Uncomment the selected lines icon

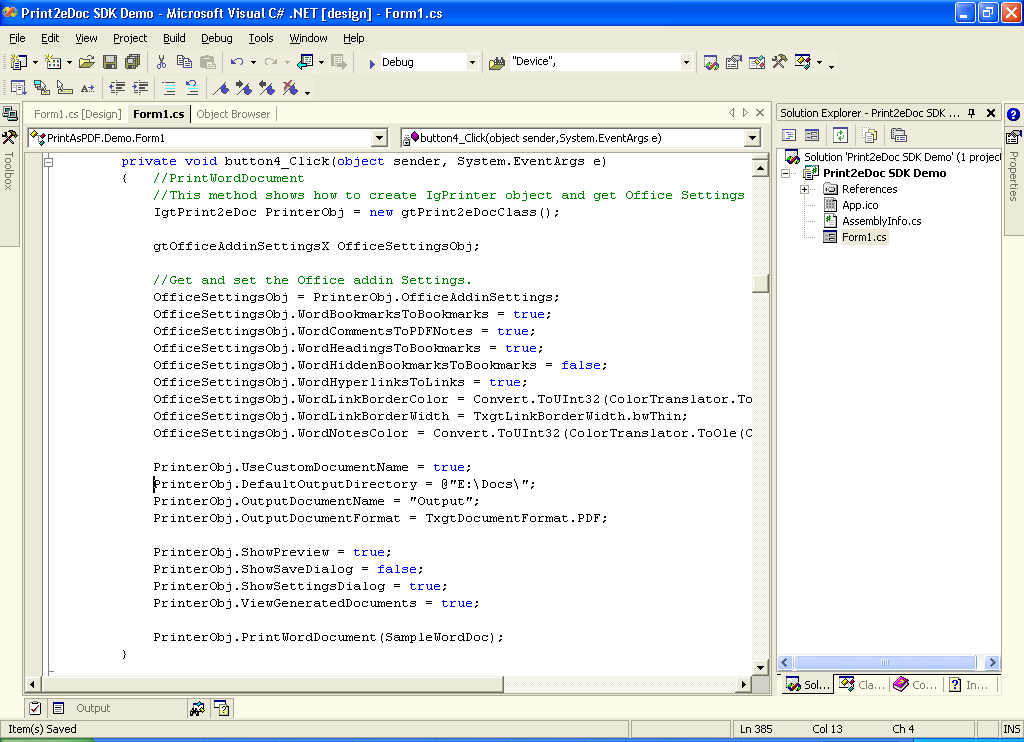191,88
